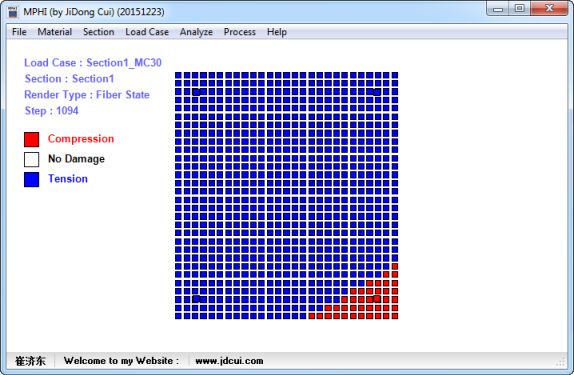Click the bottom-right rebar marker in red zone
This screenshot has height=375, width=574.
coord(377,299)
